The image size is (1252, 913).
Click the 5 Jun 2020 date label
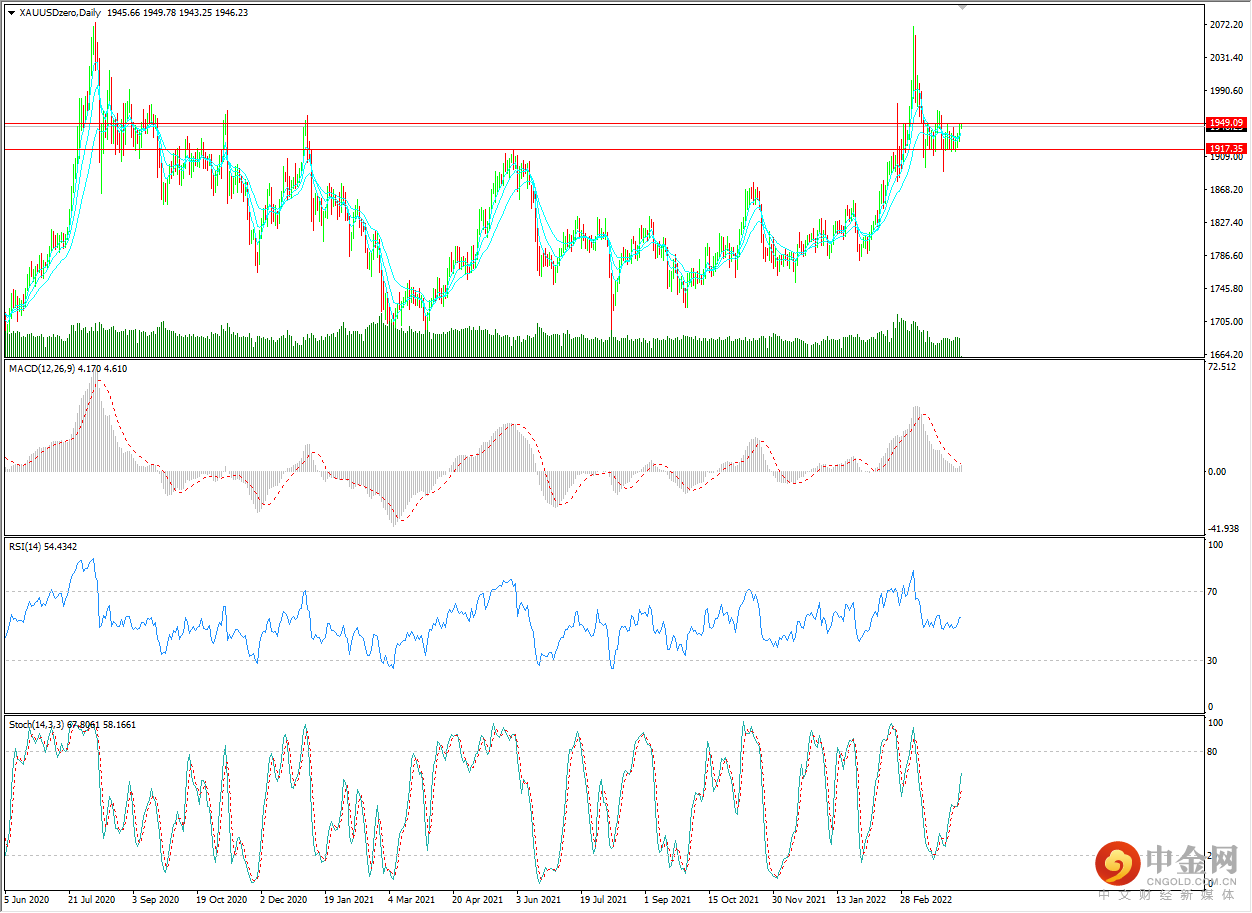click(x=26, y=900)
